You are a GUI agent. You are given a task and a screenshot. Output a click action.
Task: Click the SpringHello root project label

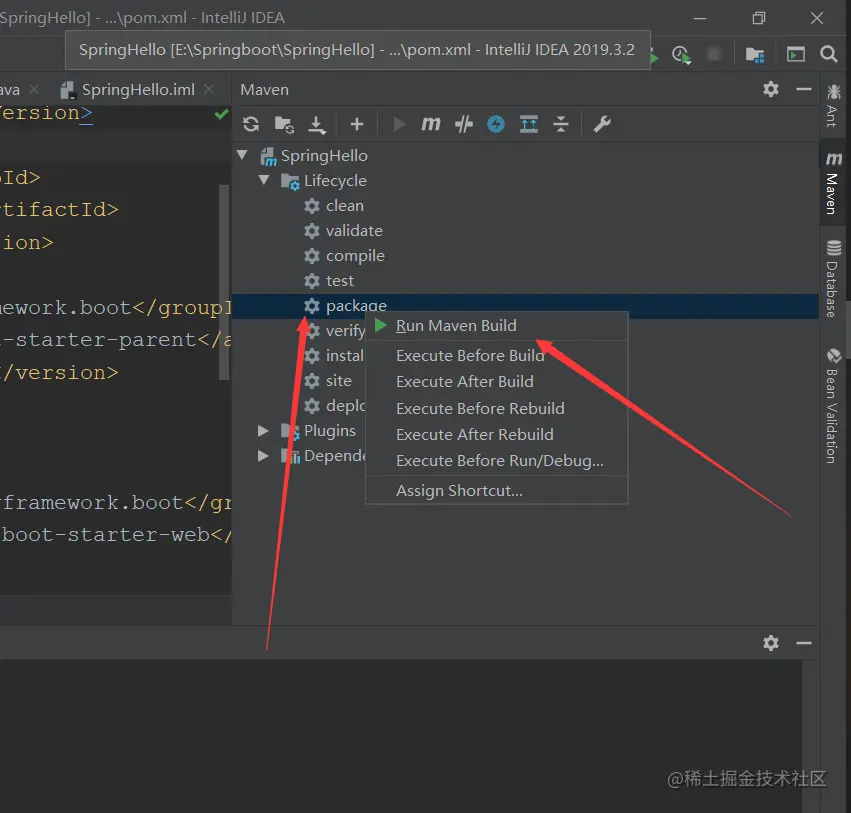click(324, 156)
